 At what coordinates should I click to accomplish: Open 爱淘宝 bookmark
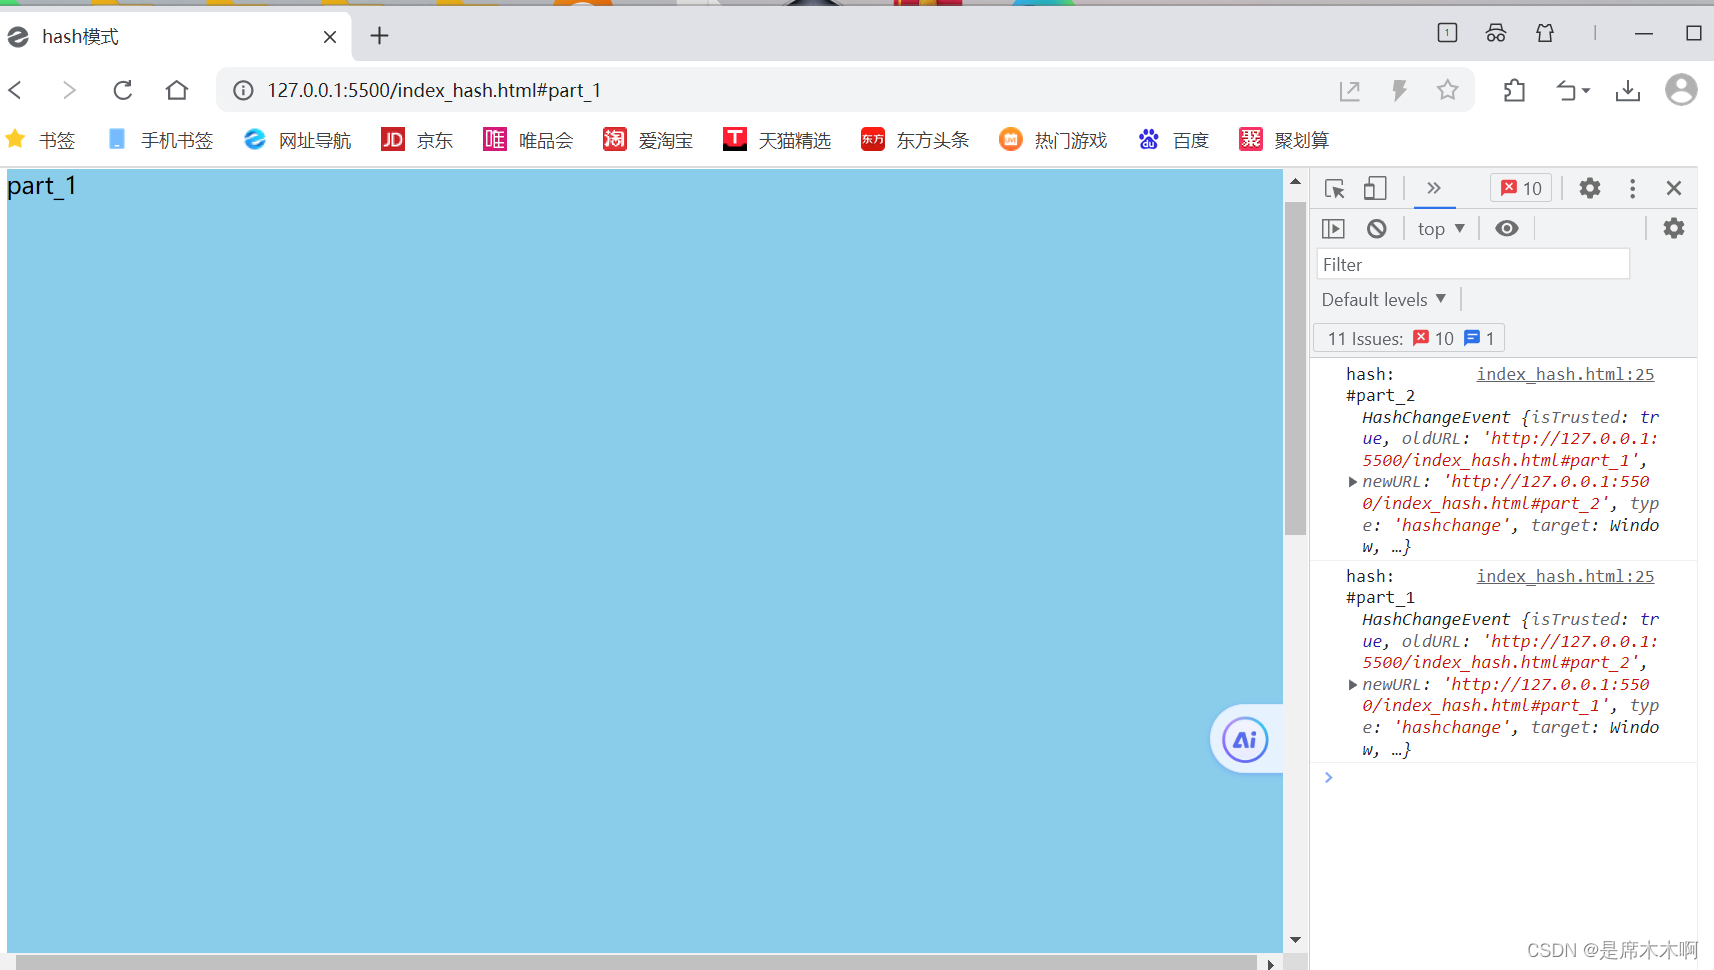[x=648, y=140]
